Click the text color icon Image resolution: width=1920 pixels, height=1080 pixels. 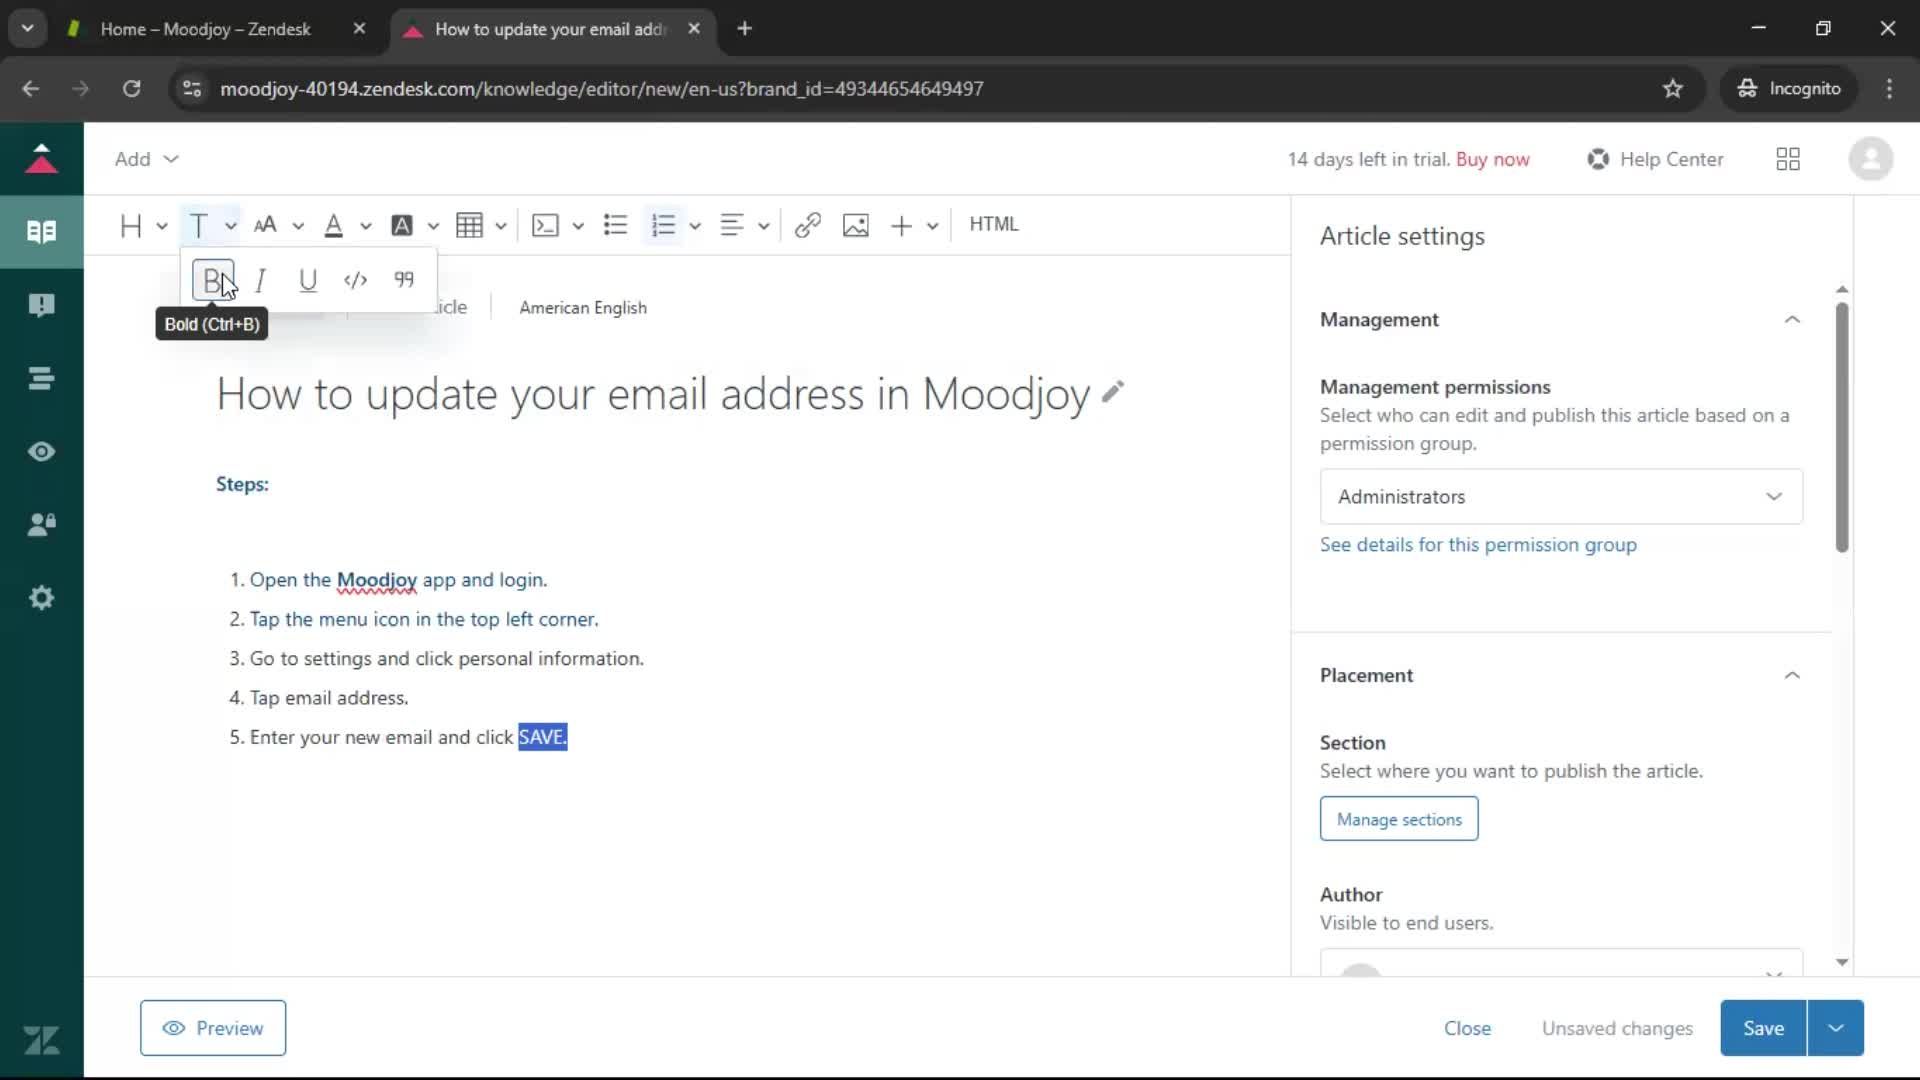(334, 226)
